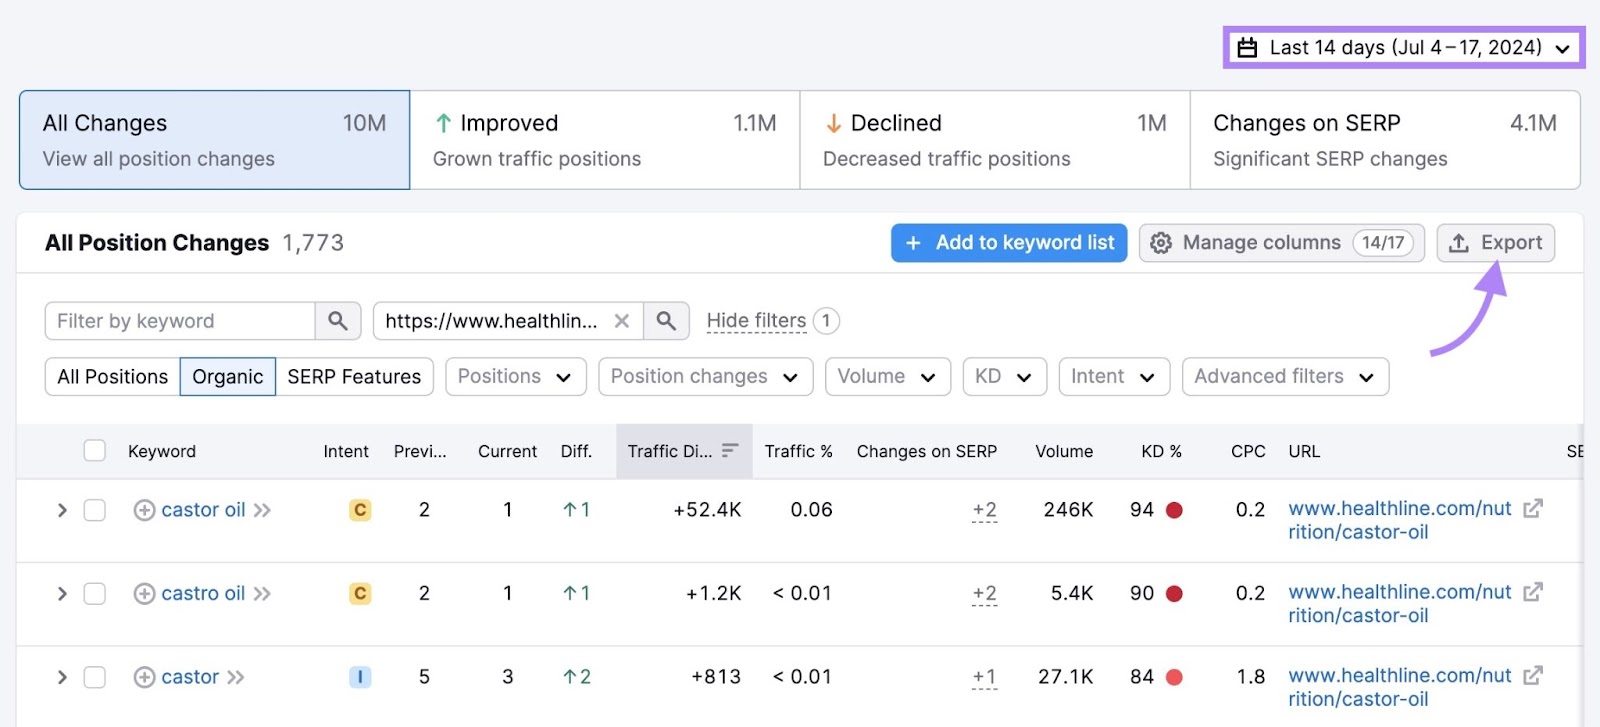Switch to the Improved tab
This screenshot has width=1600, height=727.
coord(604,140)
